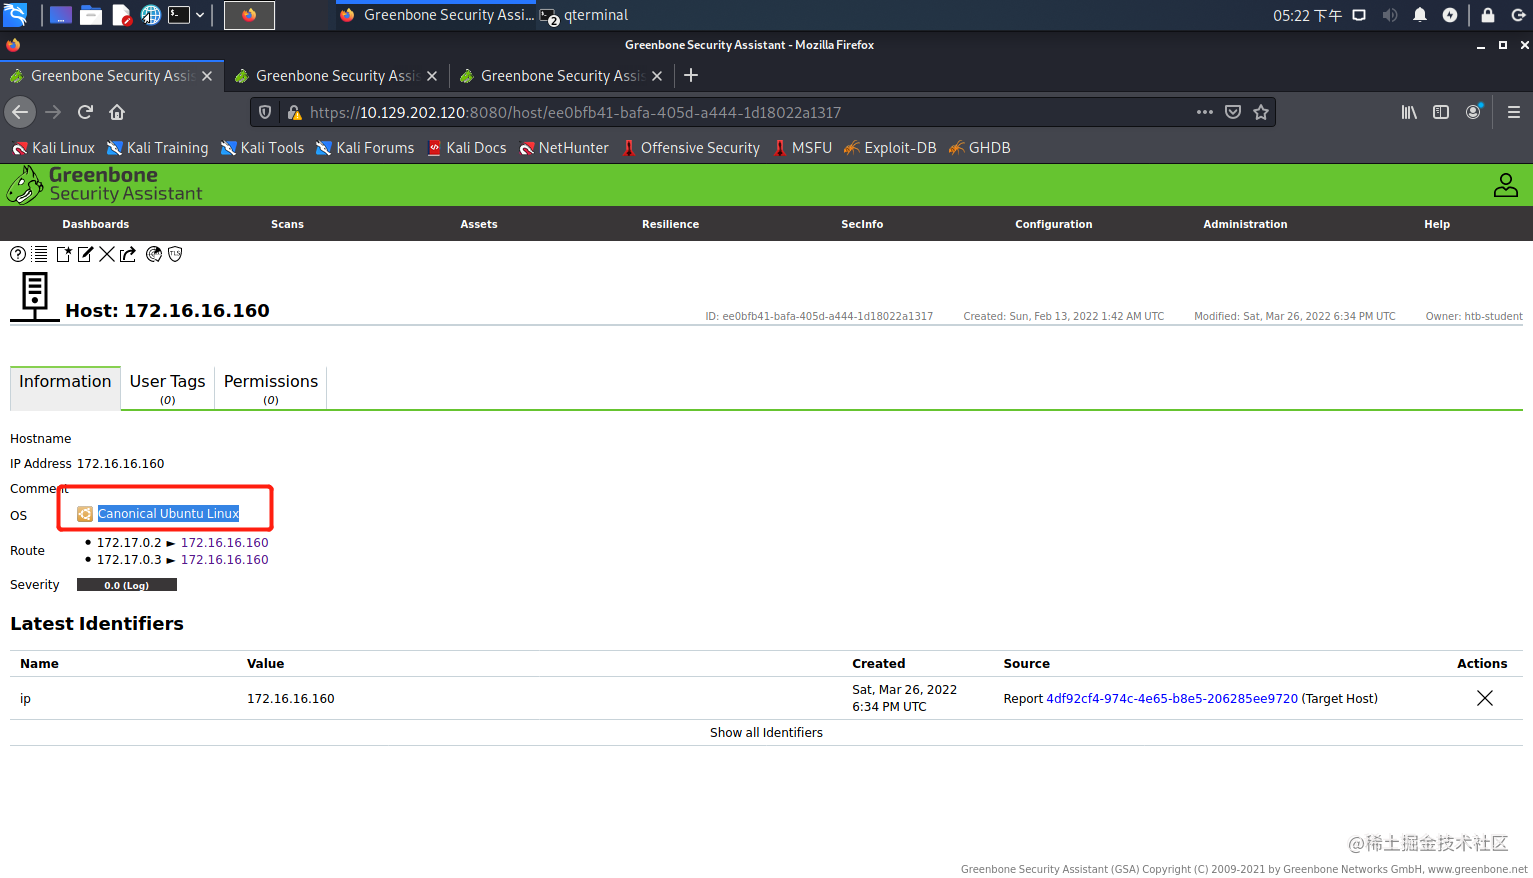This screenshot has width=1533, height=878.
Task: Switch to the User Tags tab
Action: (x=167, y=387)
